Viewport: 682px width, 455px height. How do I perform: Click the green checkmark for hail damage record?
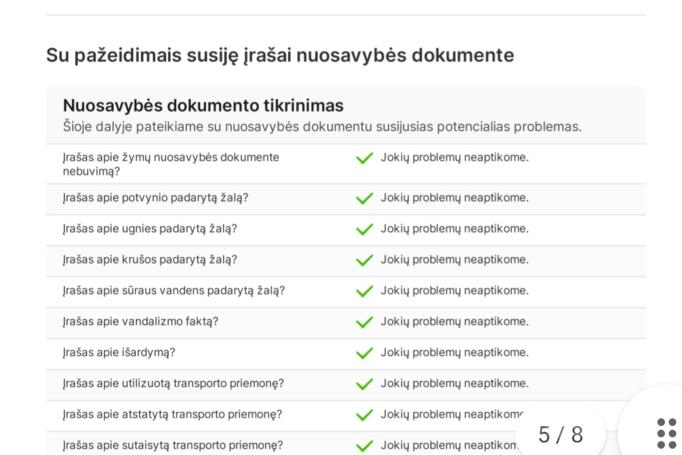click(x=365, y=260)
